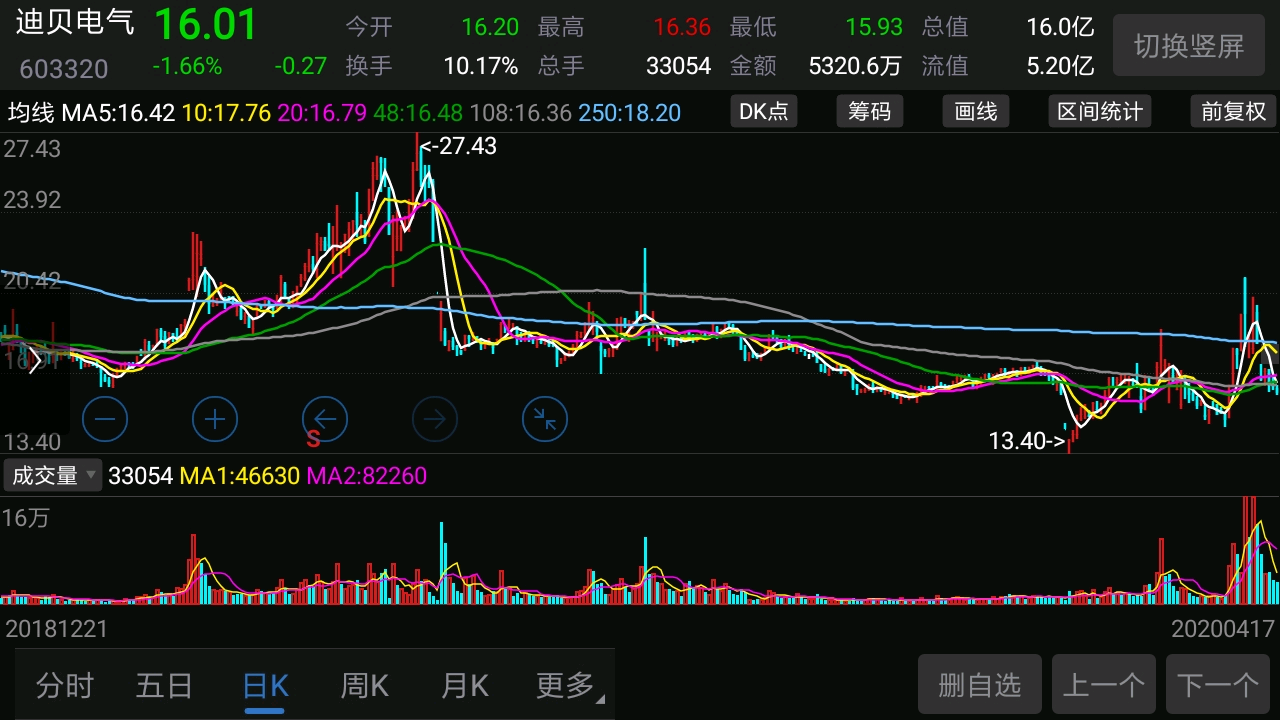The width and height of the screenshot is (1280, 720).
Task: Change the 前复权 adjustment setting
Action: [x=1233, y=111]
